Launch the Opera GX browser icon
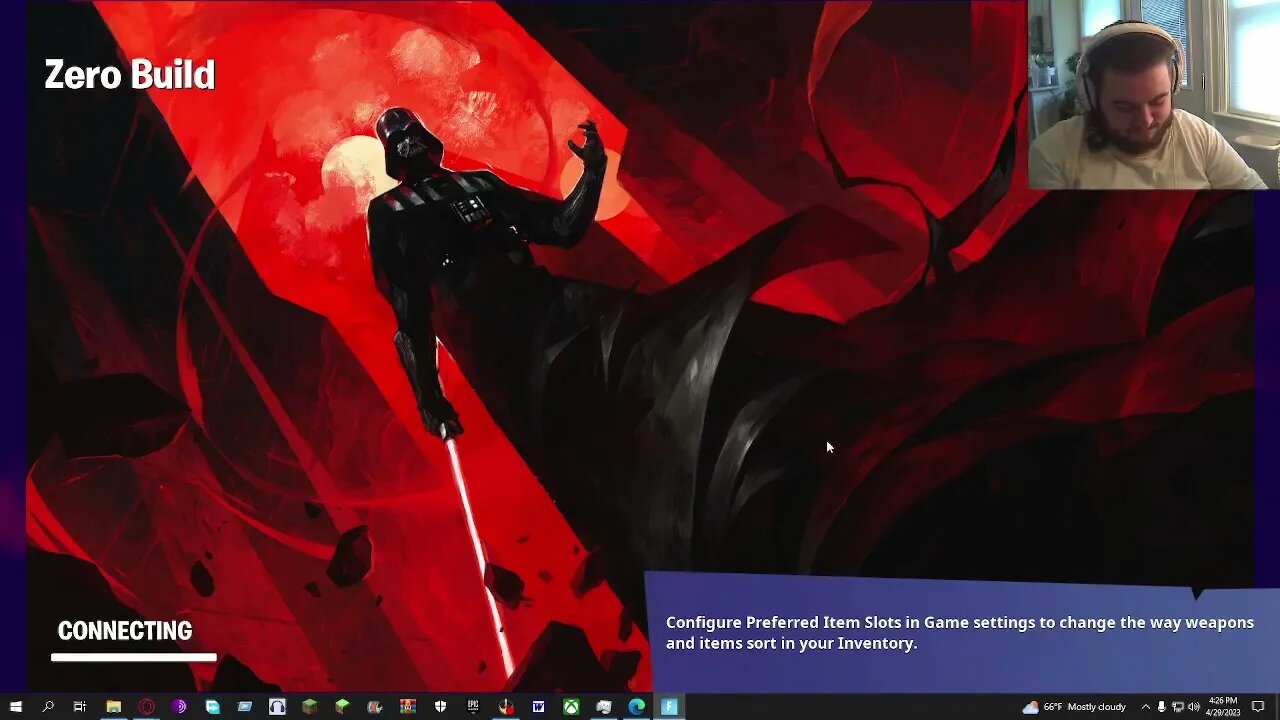This screenshot has height=720, width=1280. click(x=146, y=707)
